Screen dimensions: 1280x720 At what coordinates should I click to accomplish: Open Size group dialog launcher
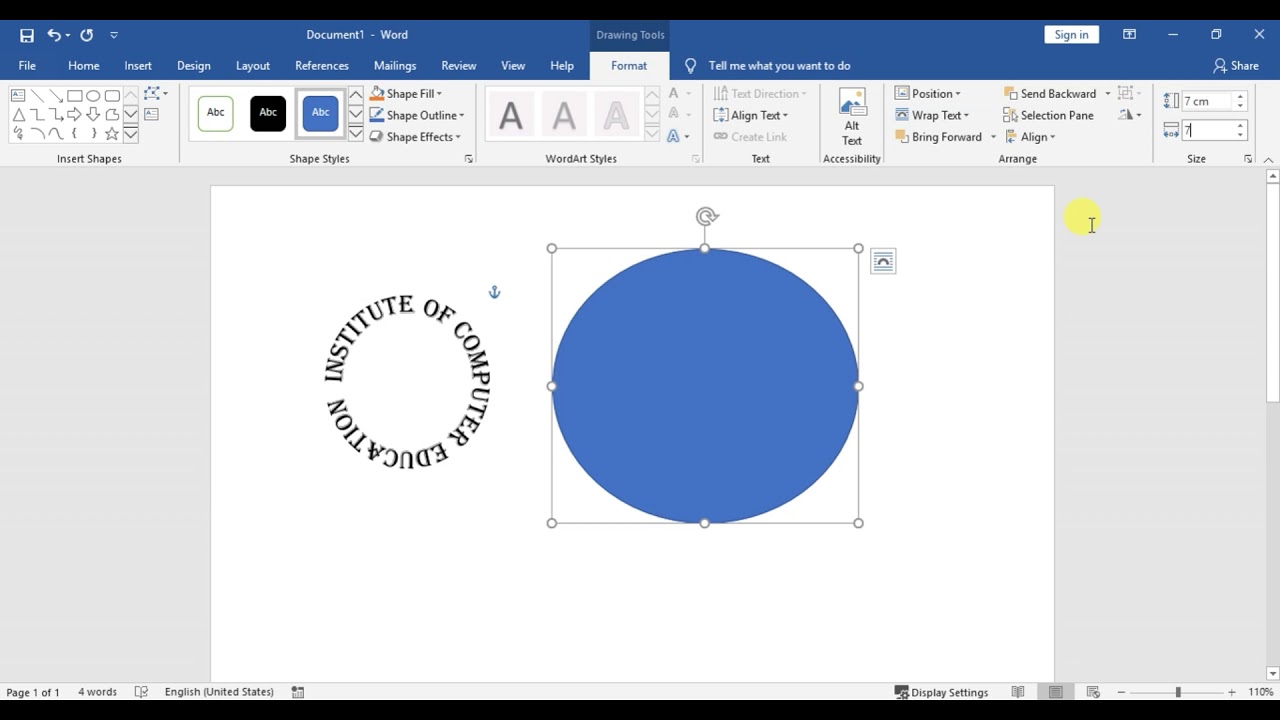click(x=1248, y=159)
